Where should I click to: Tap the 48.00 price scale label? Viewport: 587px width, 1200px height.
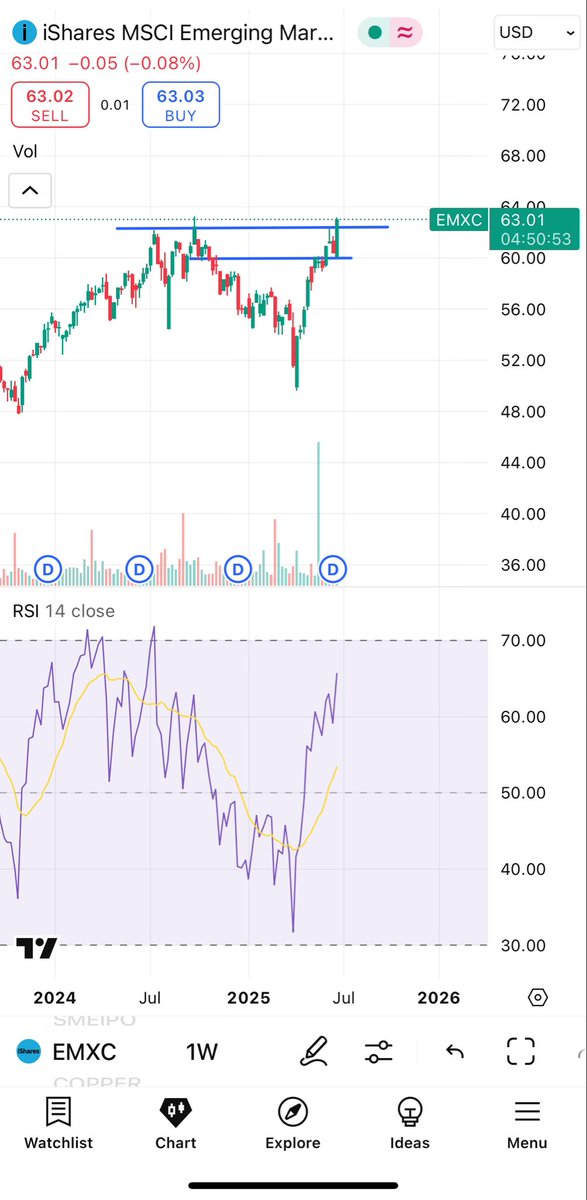521,411
